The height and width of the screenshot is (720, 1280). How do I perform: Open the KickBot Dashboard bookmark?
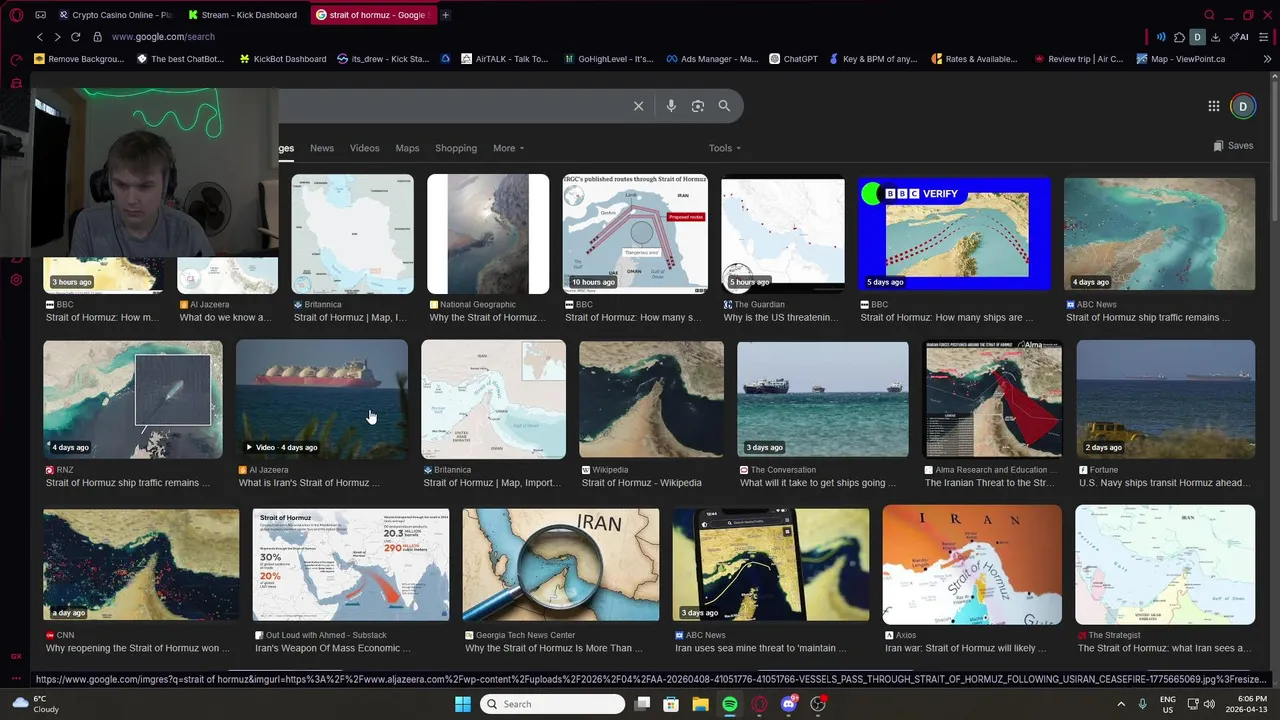(283, 59)
